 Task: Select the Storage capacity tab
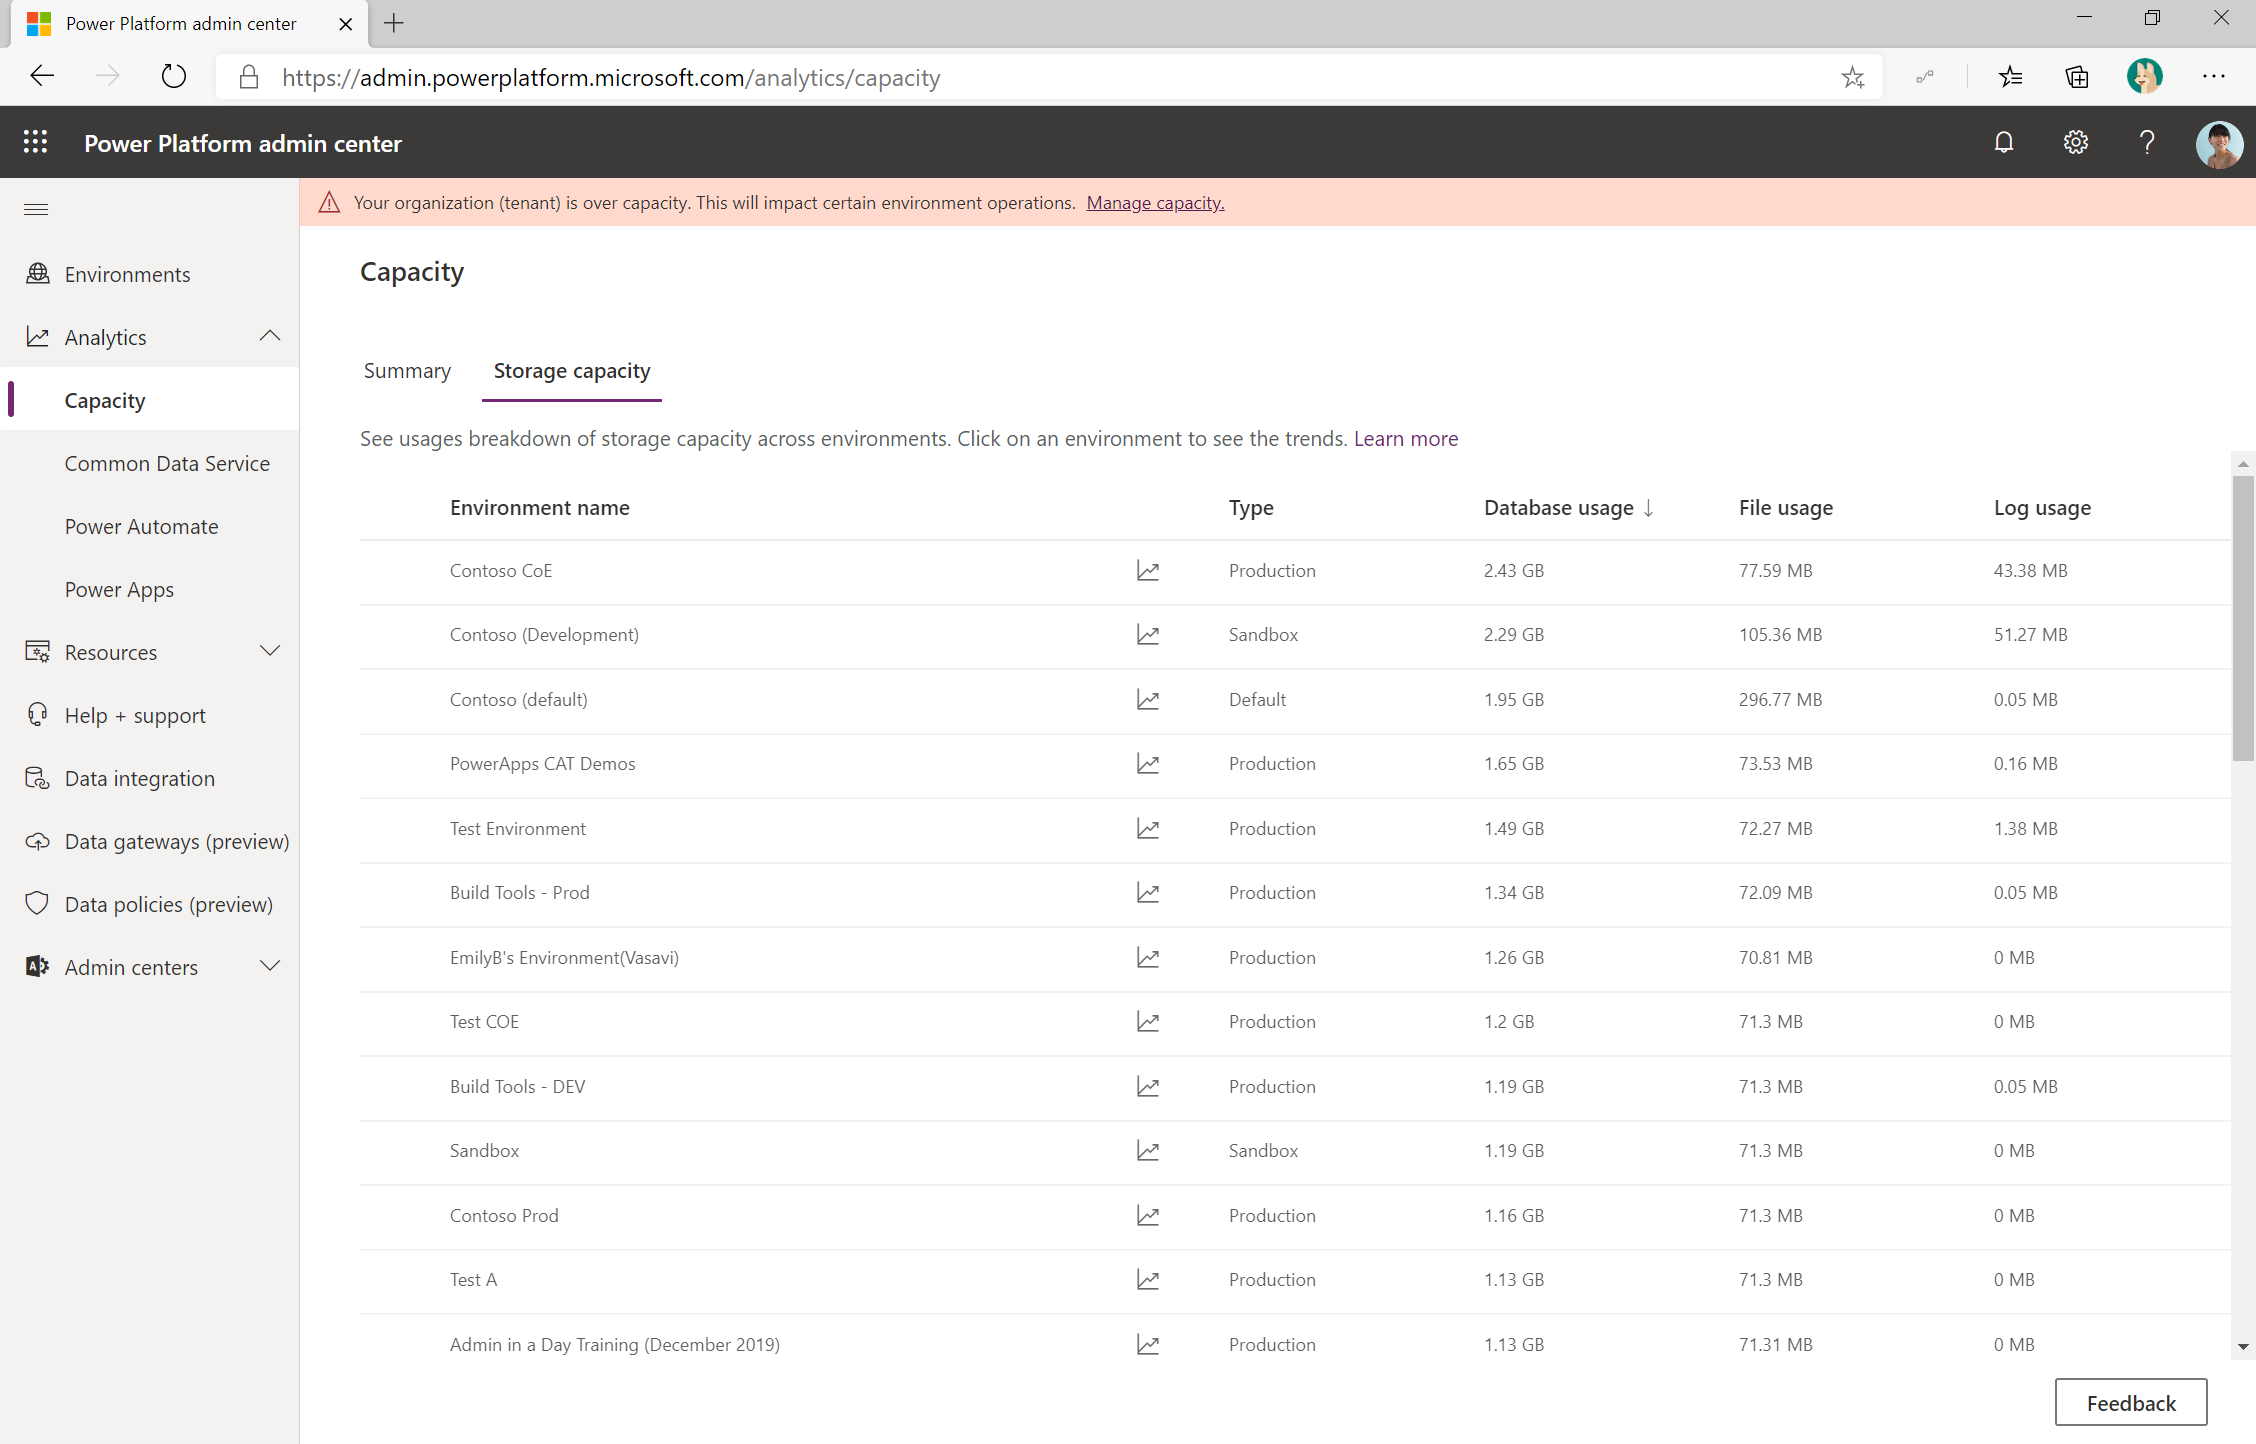tap(571, 370)
